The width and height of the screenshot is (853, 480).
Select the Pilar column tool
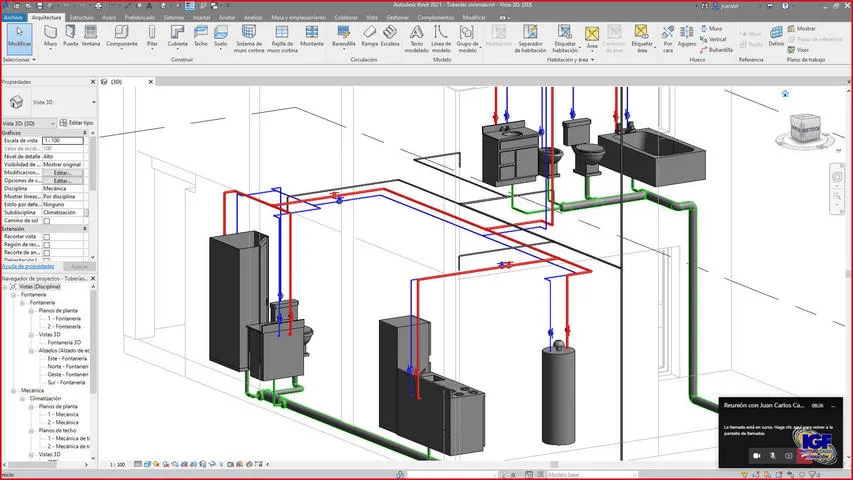pyautogui.click(x=152, y=36)
